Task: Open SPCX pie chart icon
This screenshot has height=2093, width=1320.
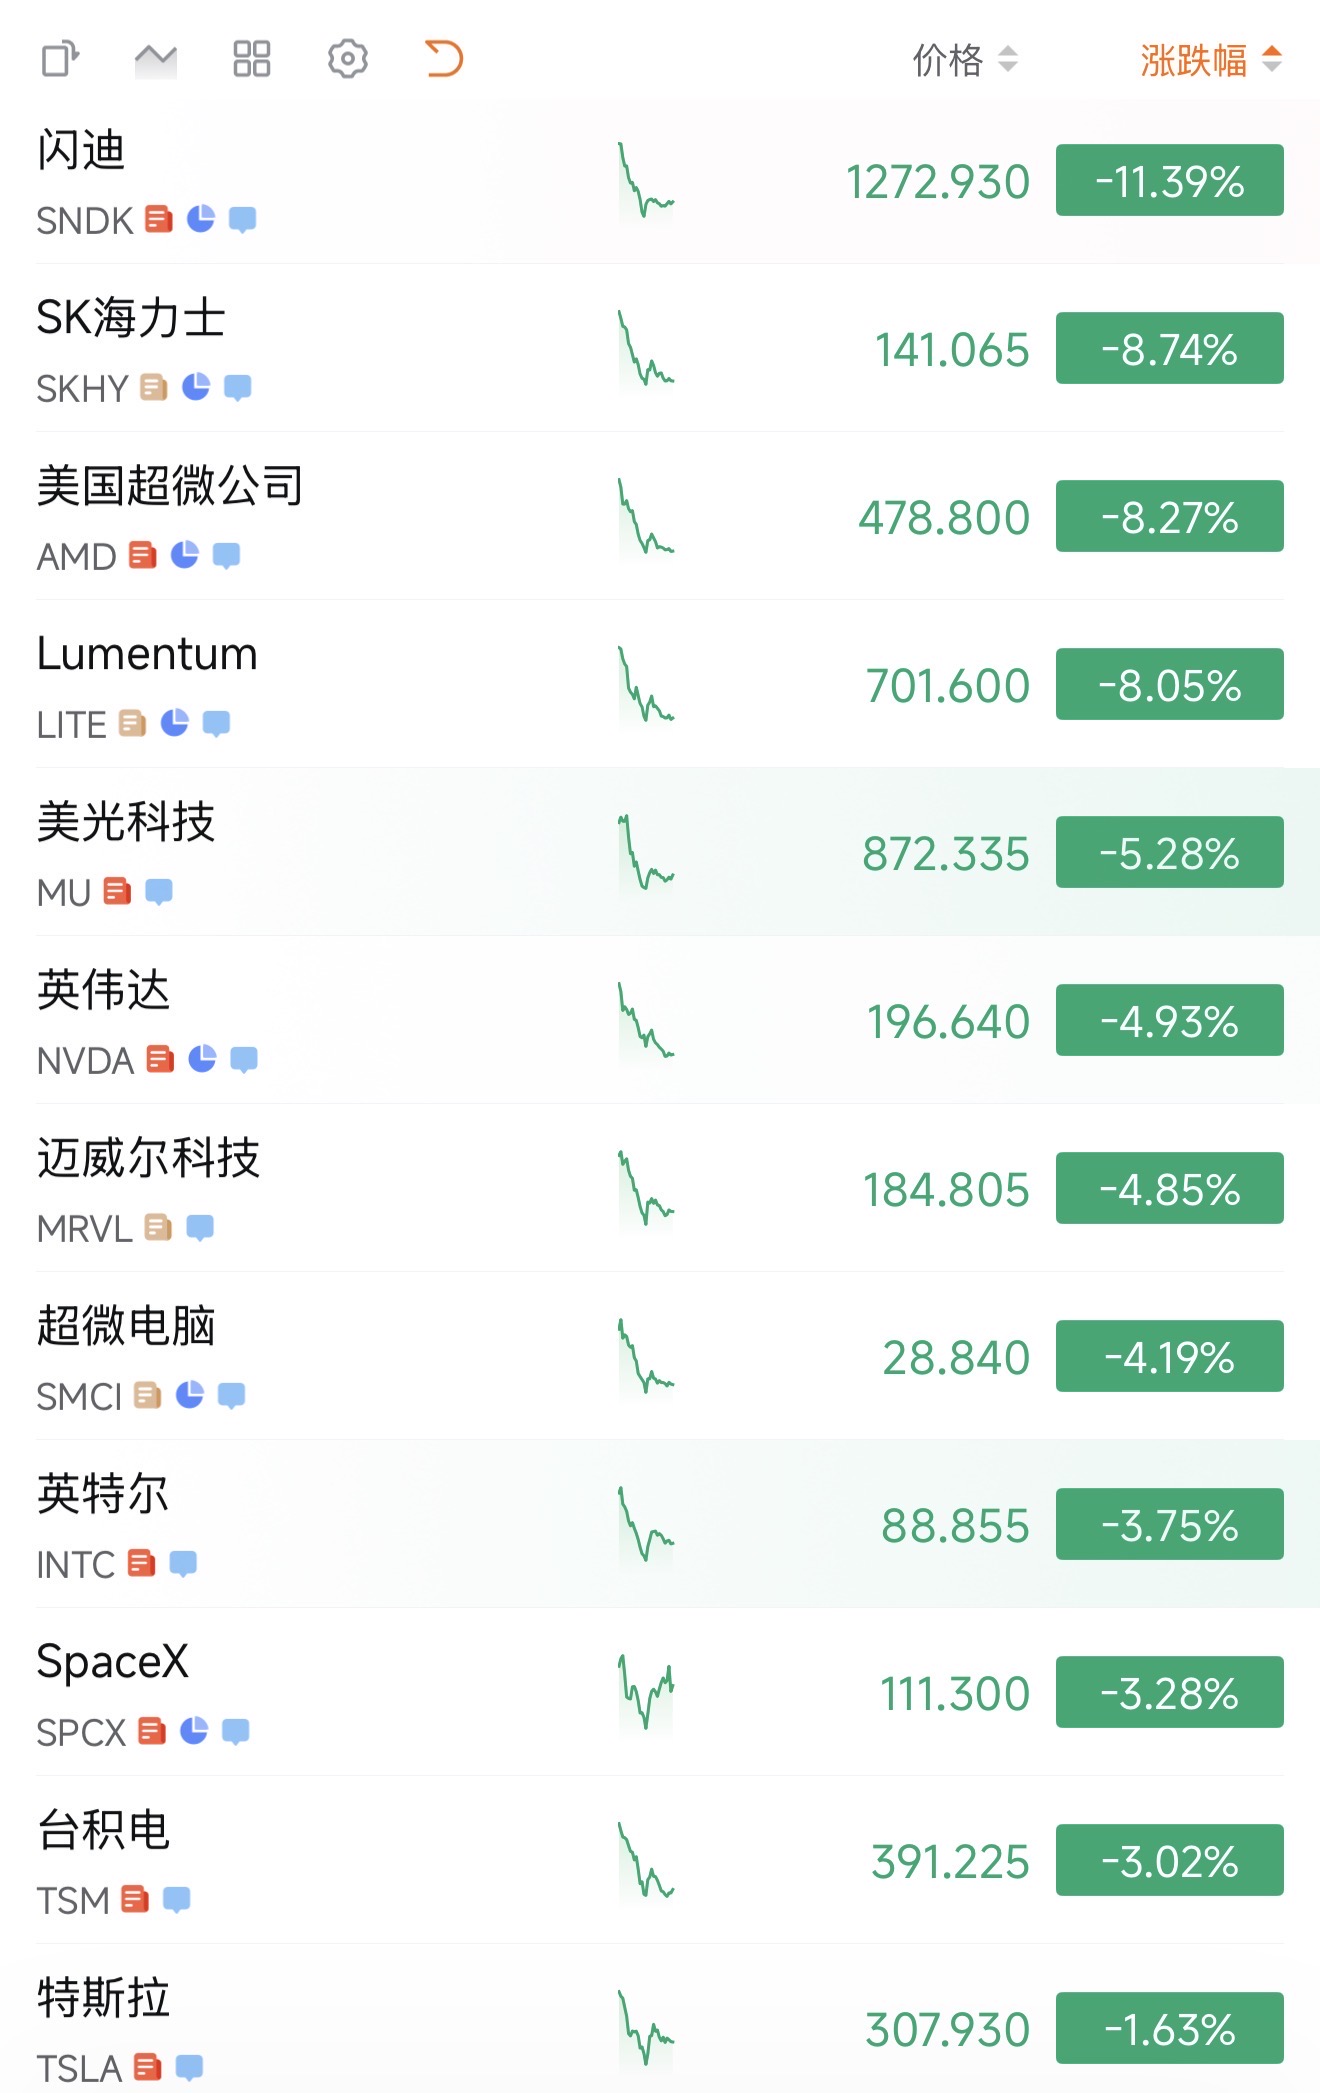Action: [x=194, y=1731]
